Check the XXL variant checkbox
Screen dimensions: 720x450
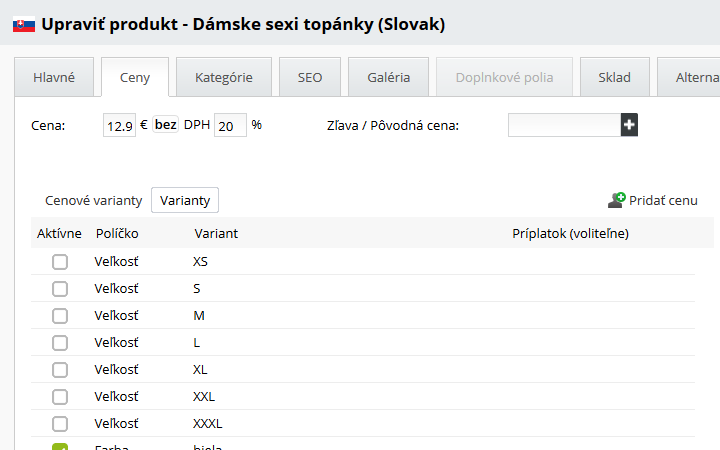point(60,397)
